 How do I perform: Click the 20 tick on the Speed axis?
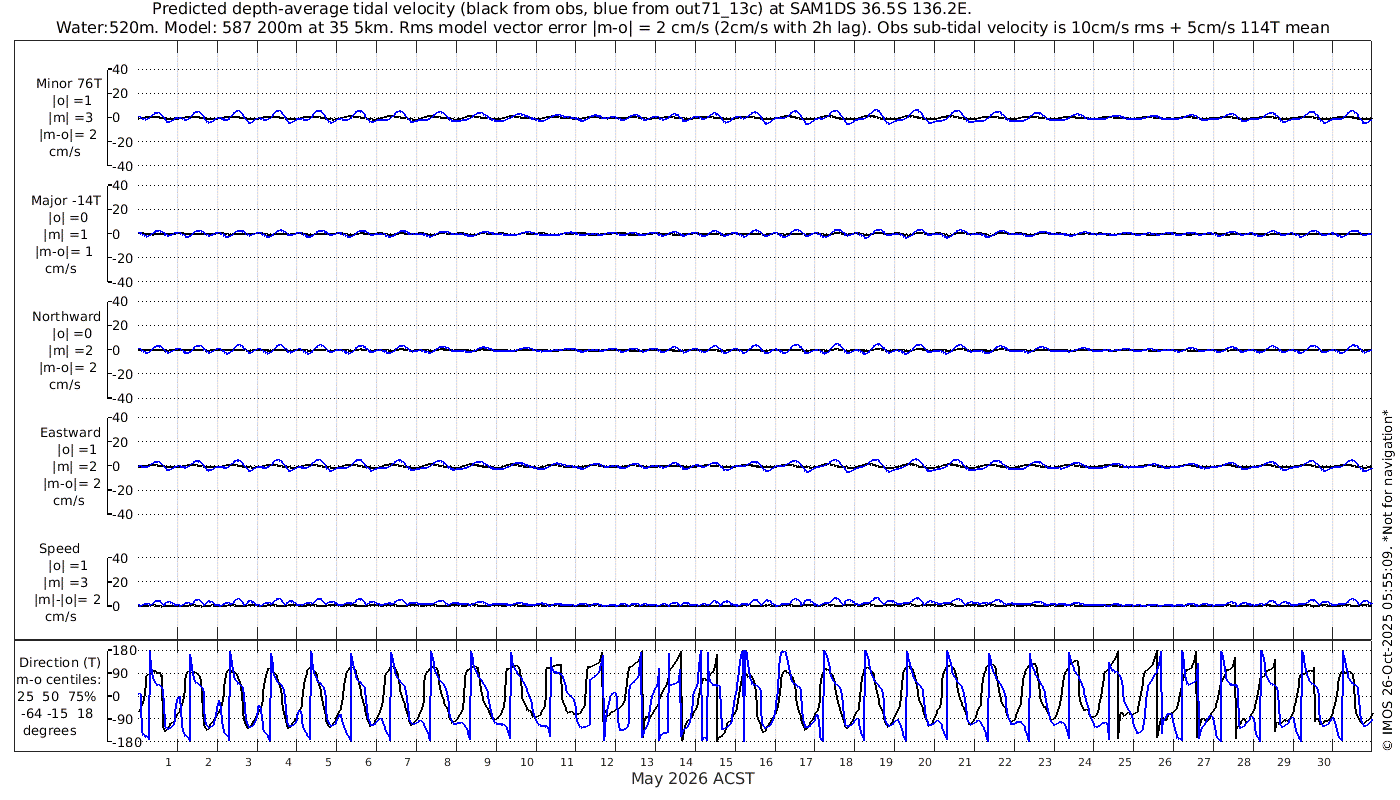(121, 581)
